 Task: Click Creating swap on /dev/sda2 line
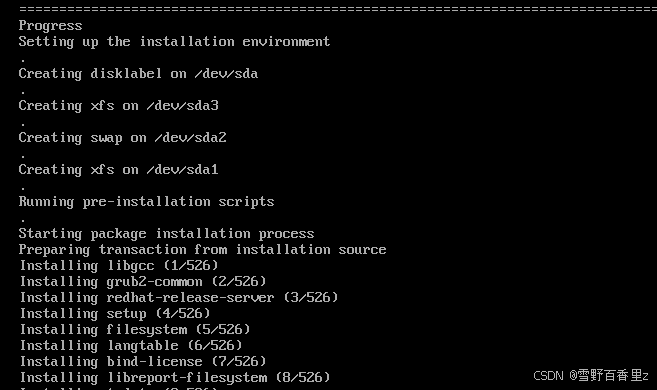tap(122, 137)
